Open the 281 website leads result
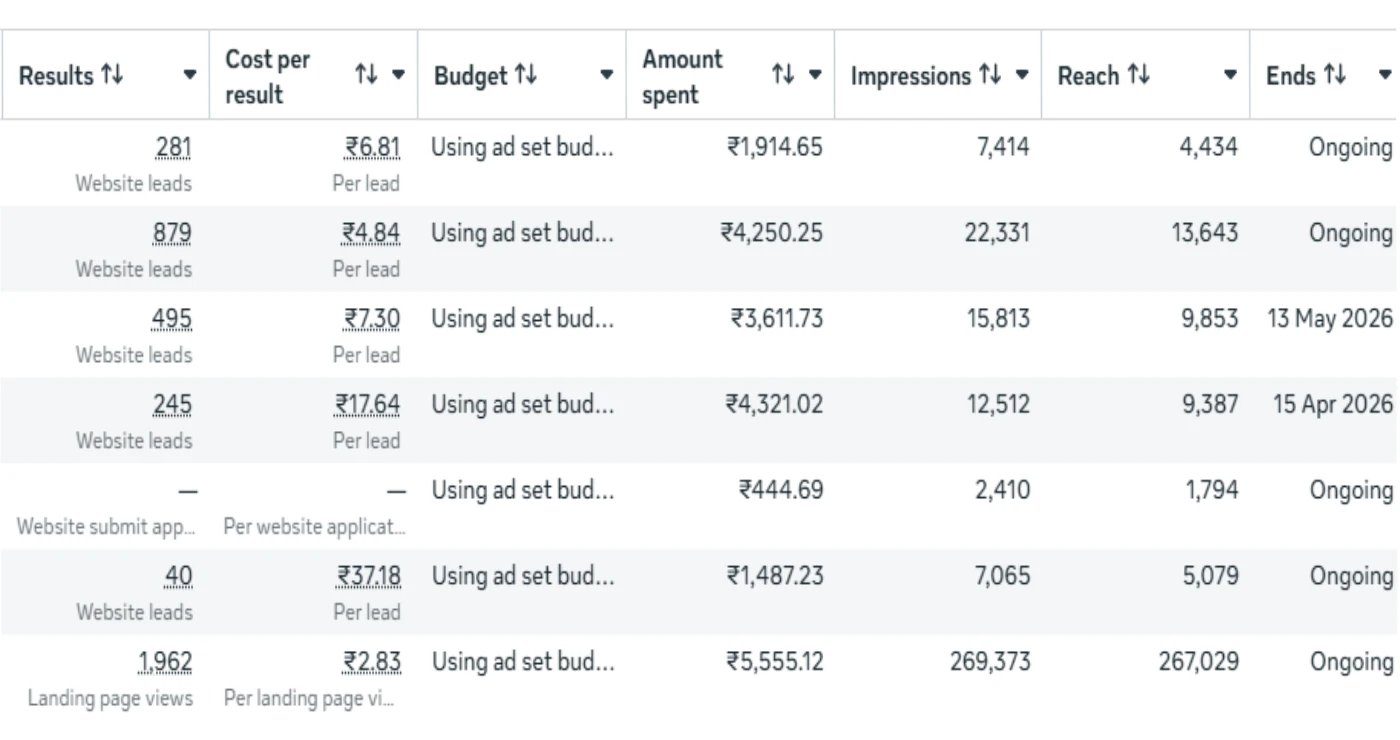Screen dimensions: 1400x740 pyautogui.click(x=173, y=148)
